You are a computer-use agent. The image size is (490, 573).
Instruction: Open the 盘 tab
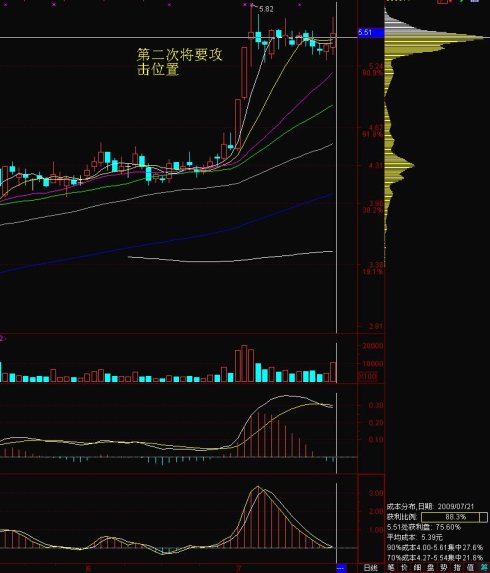(430, 568)
